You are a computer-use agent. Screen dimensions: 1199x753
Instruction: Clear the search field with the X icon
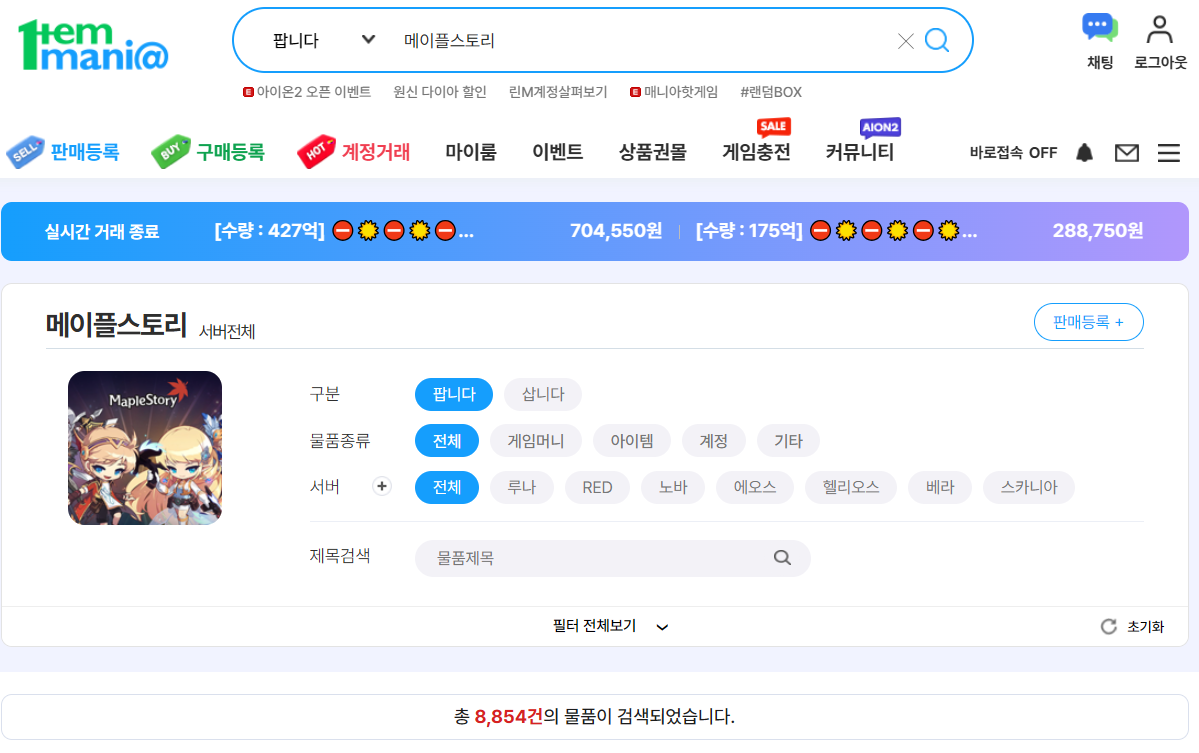coord(905,41)
